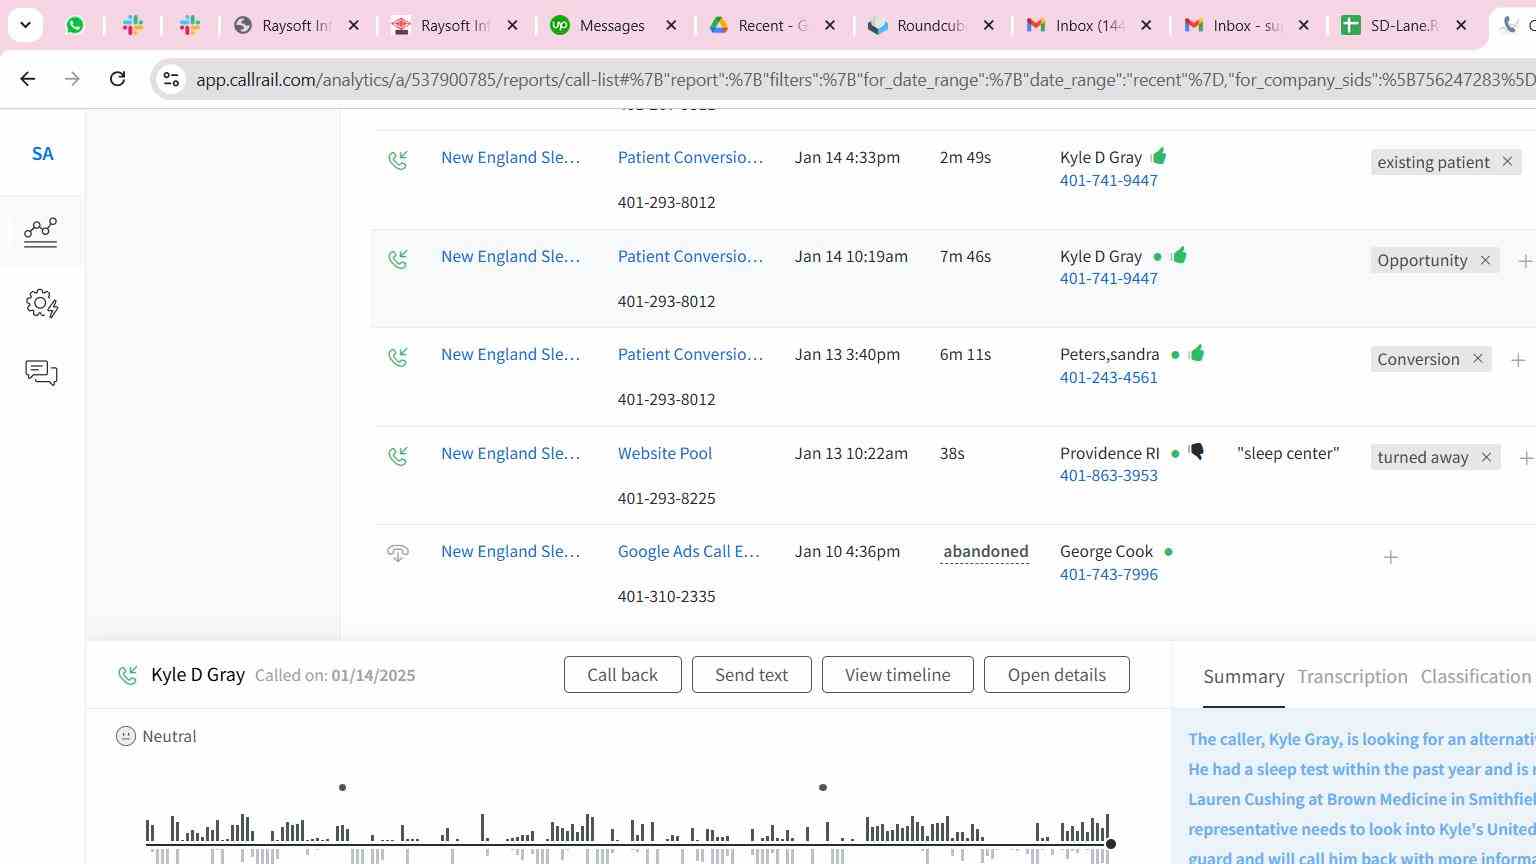Image resolution: width=1536 pixels, height=864 pixels.
Task: Open New England Sle… link in George Cook row
Action: coord(510,552)
